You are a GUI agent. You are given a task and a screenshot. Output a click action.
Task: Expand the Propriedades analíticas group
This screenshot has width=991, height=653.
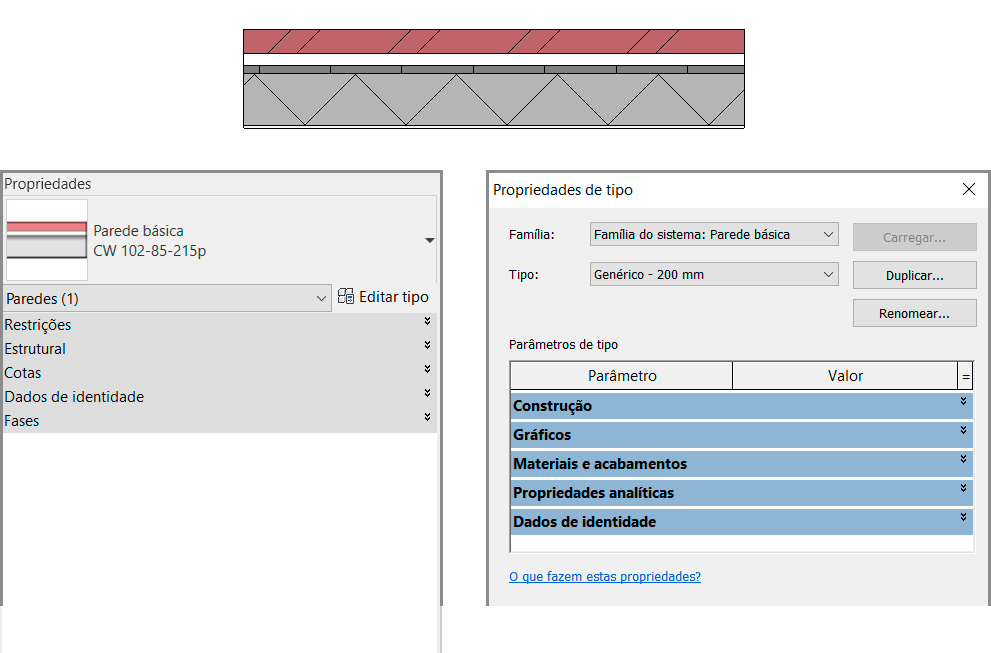[x=962, y=493]
